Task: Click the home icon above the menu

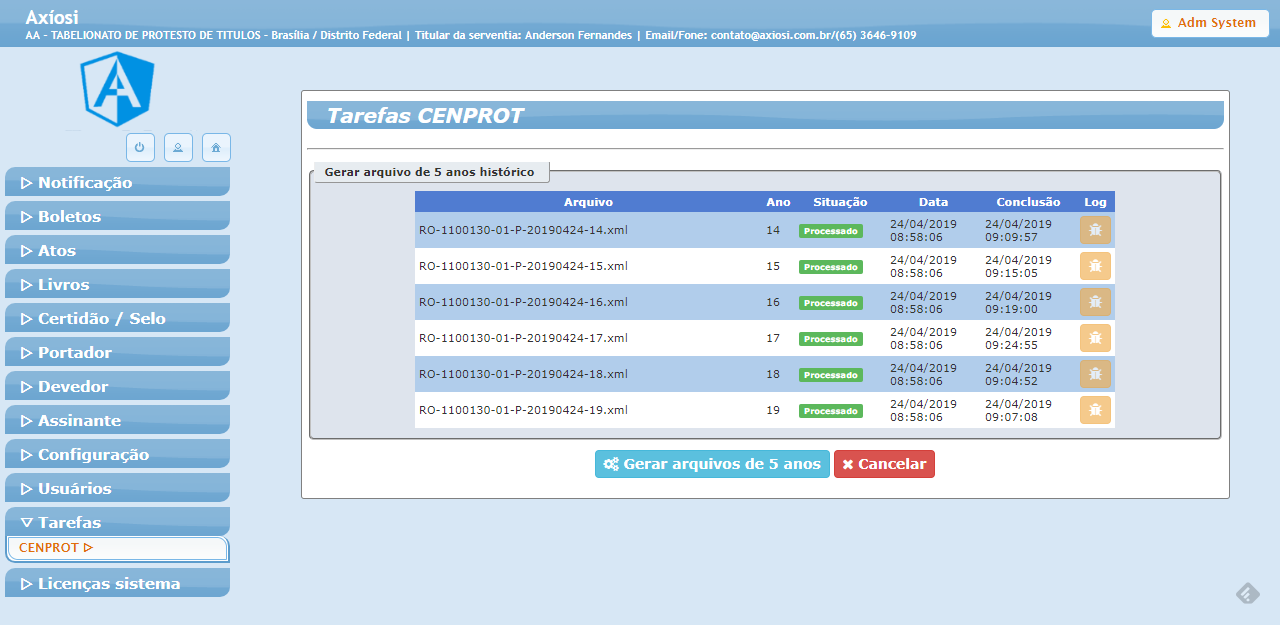Action: coord(216,147)
